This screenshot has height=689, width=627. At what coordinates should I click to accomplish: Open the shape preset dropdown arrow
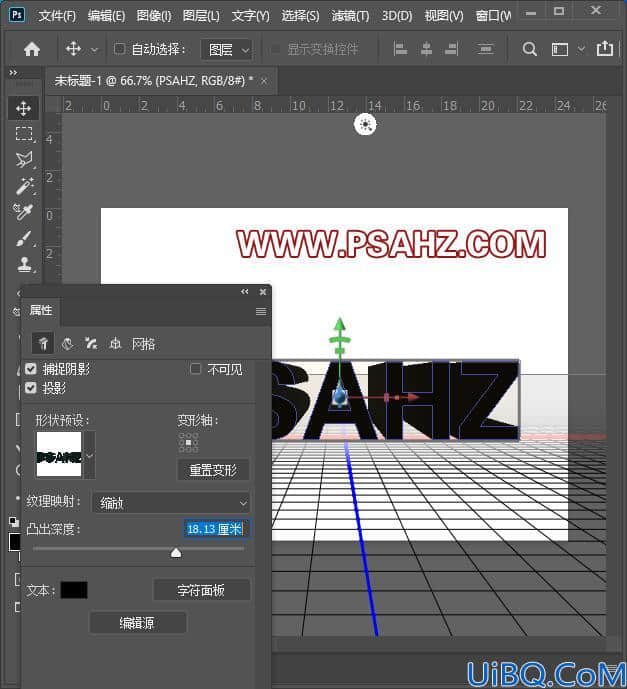[90, 455]
